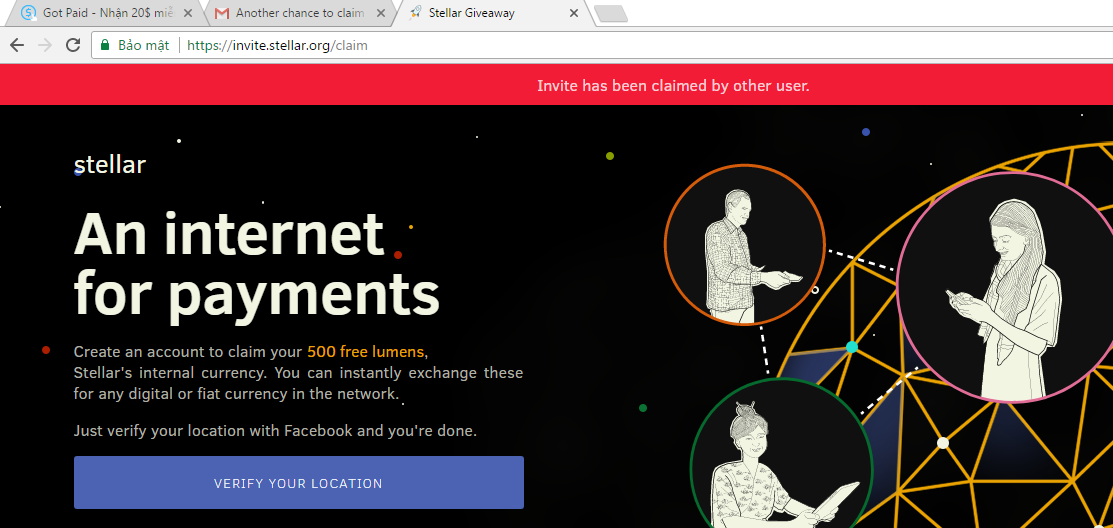Click the Verify Your Location button

pyautogui.click(x=299, y=483)
